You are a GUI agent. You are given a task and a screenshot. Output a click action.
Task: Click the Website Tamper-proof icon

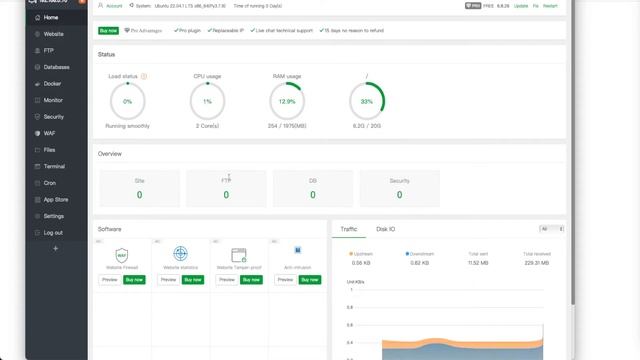point(239,255)
